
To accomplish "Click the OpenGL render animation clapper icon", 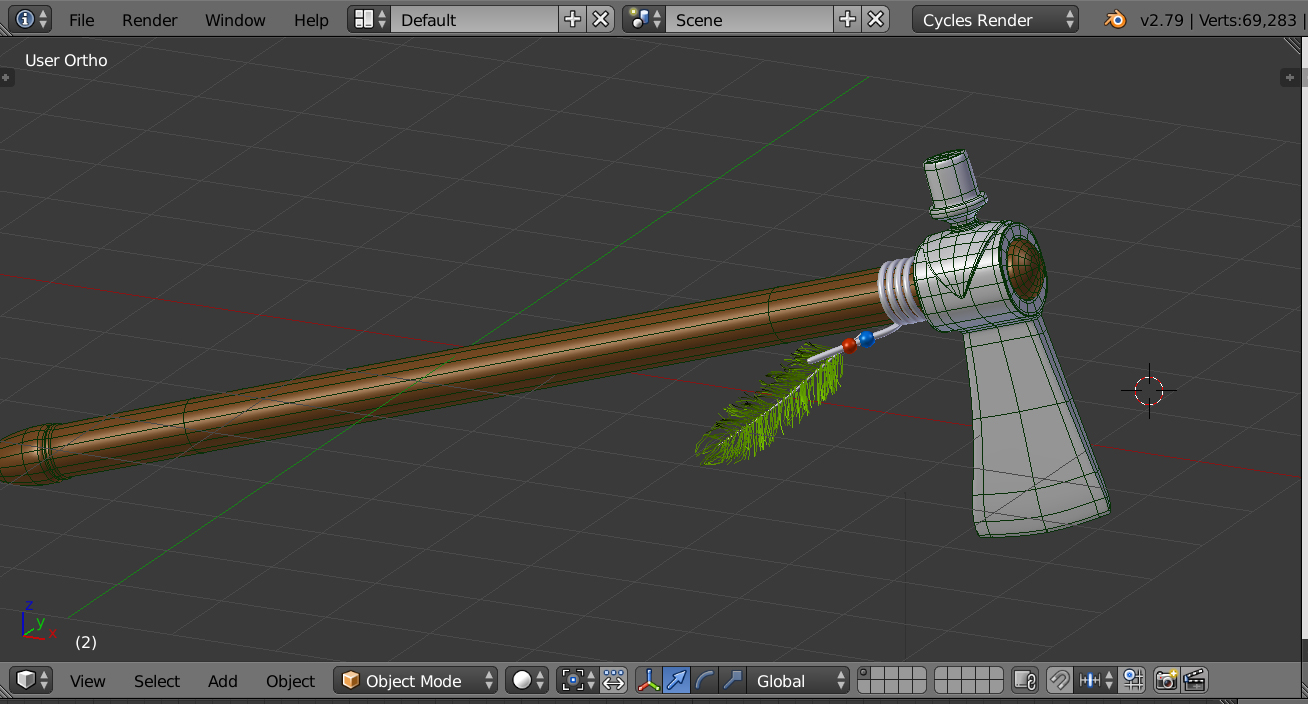I will [x=1194, y=680].
